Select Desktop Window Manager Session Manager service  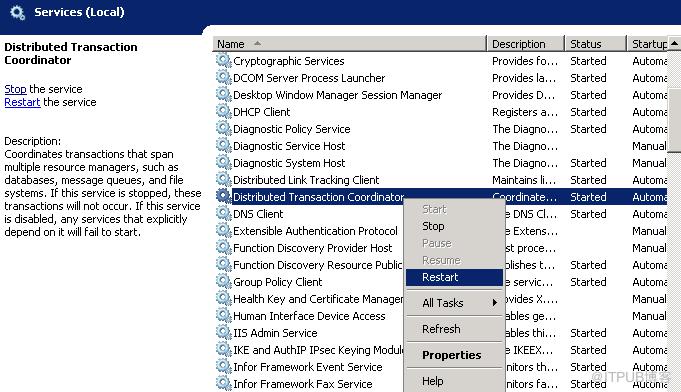tap(337, 95)
